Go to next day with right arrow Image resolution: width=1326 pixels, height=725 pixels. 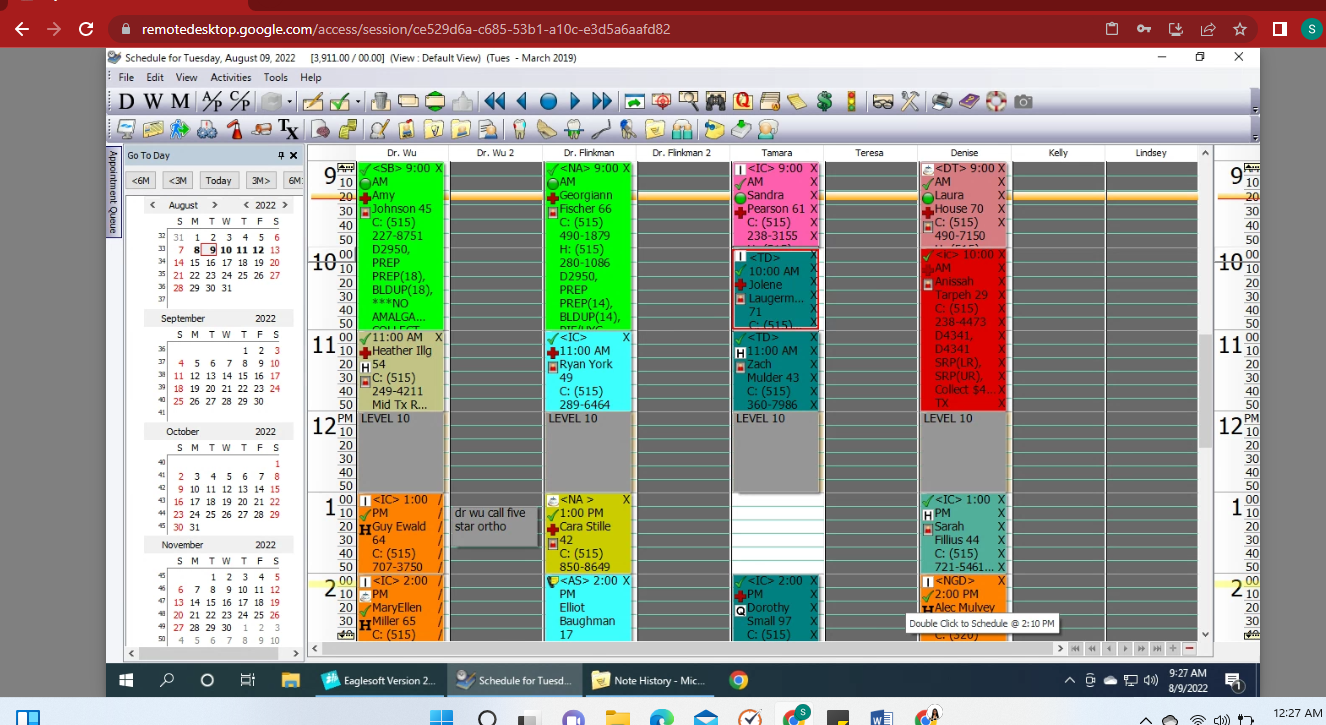point(575,101)
